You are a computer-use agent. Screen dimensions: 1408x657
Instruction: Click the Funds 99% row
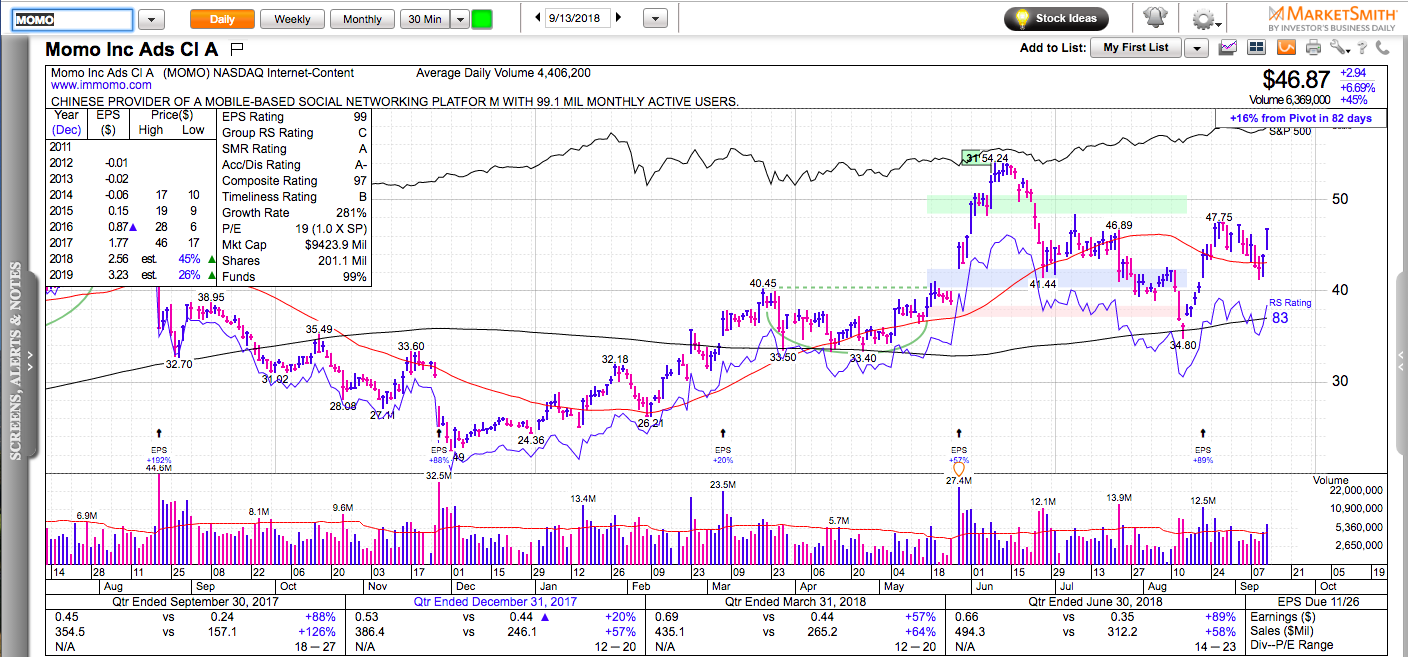coord(295,277)
